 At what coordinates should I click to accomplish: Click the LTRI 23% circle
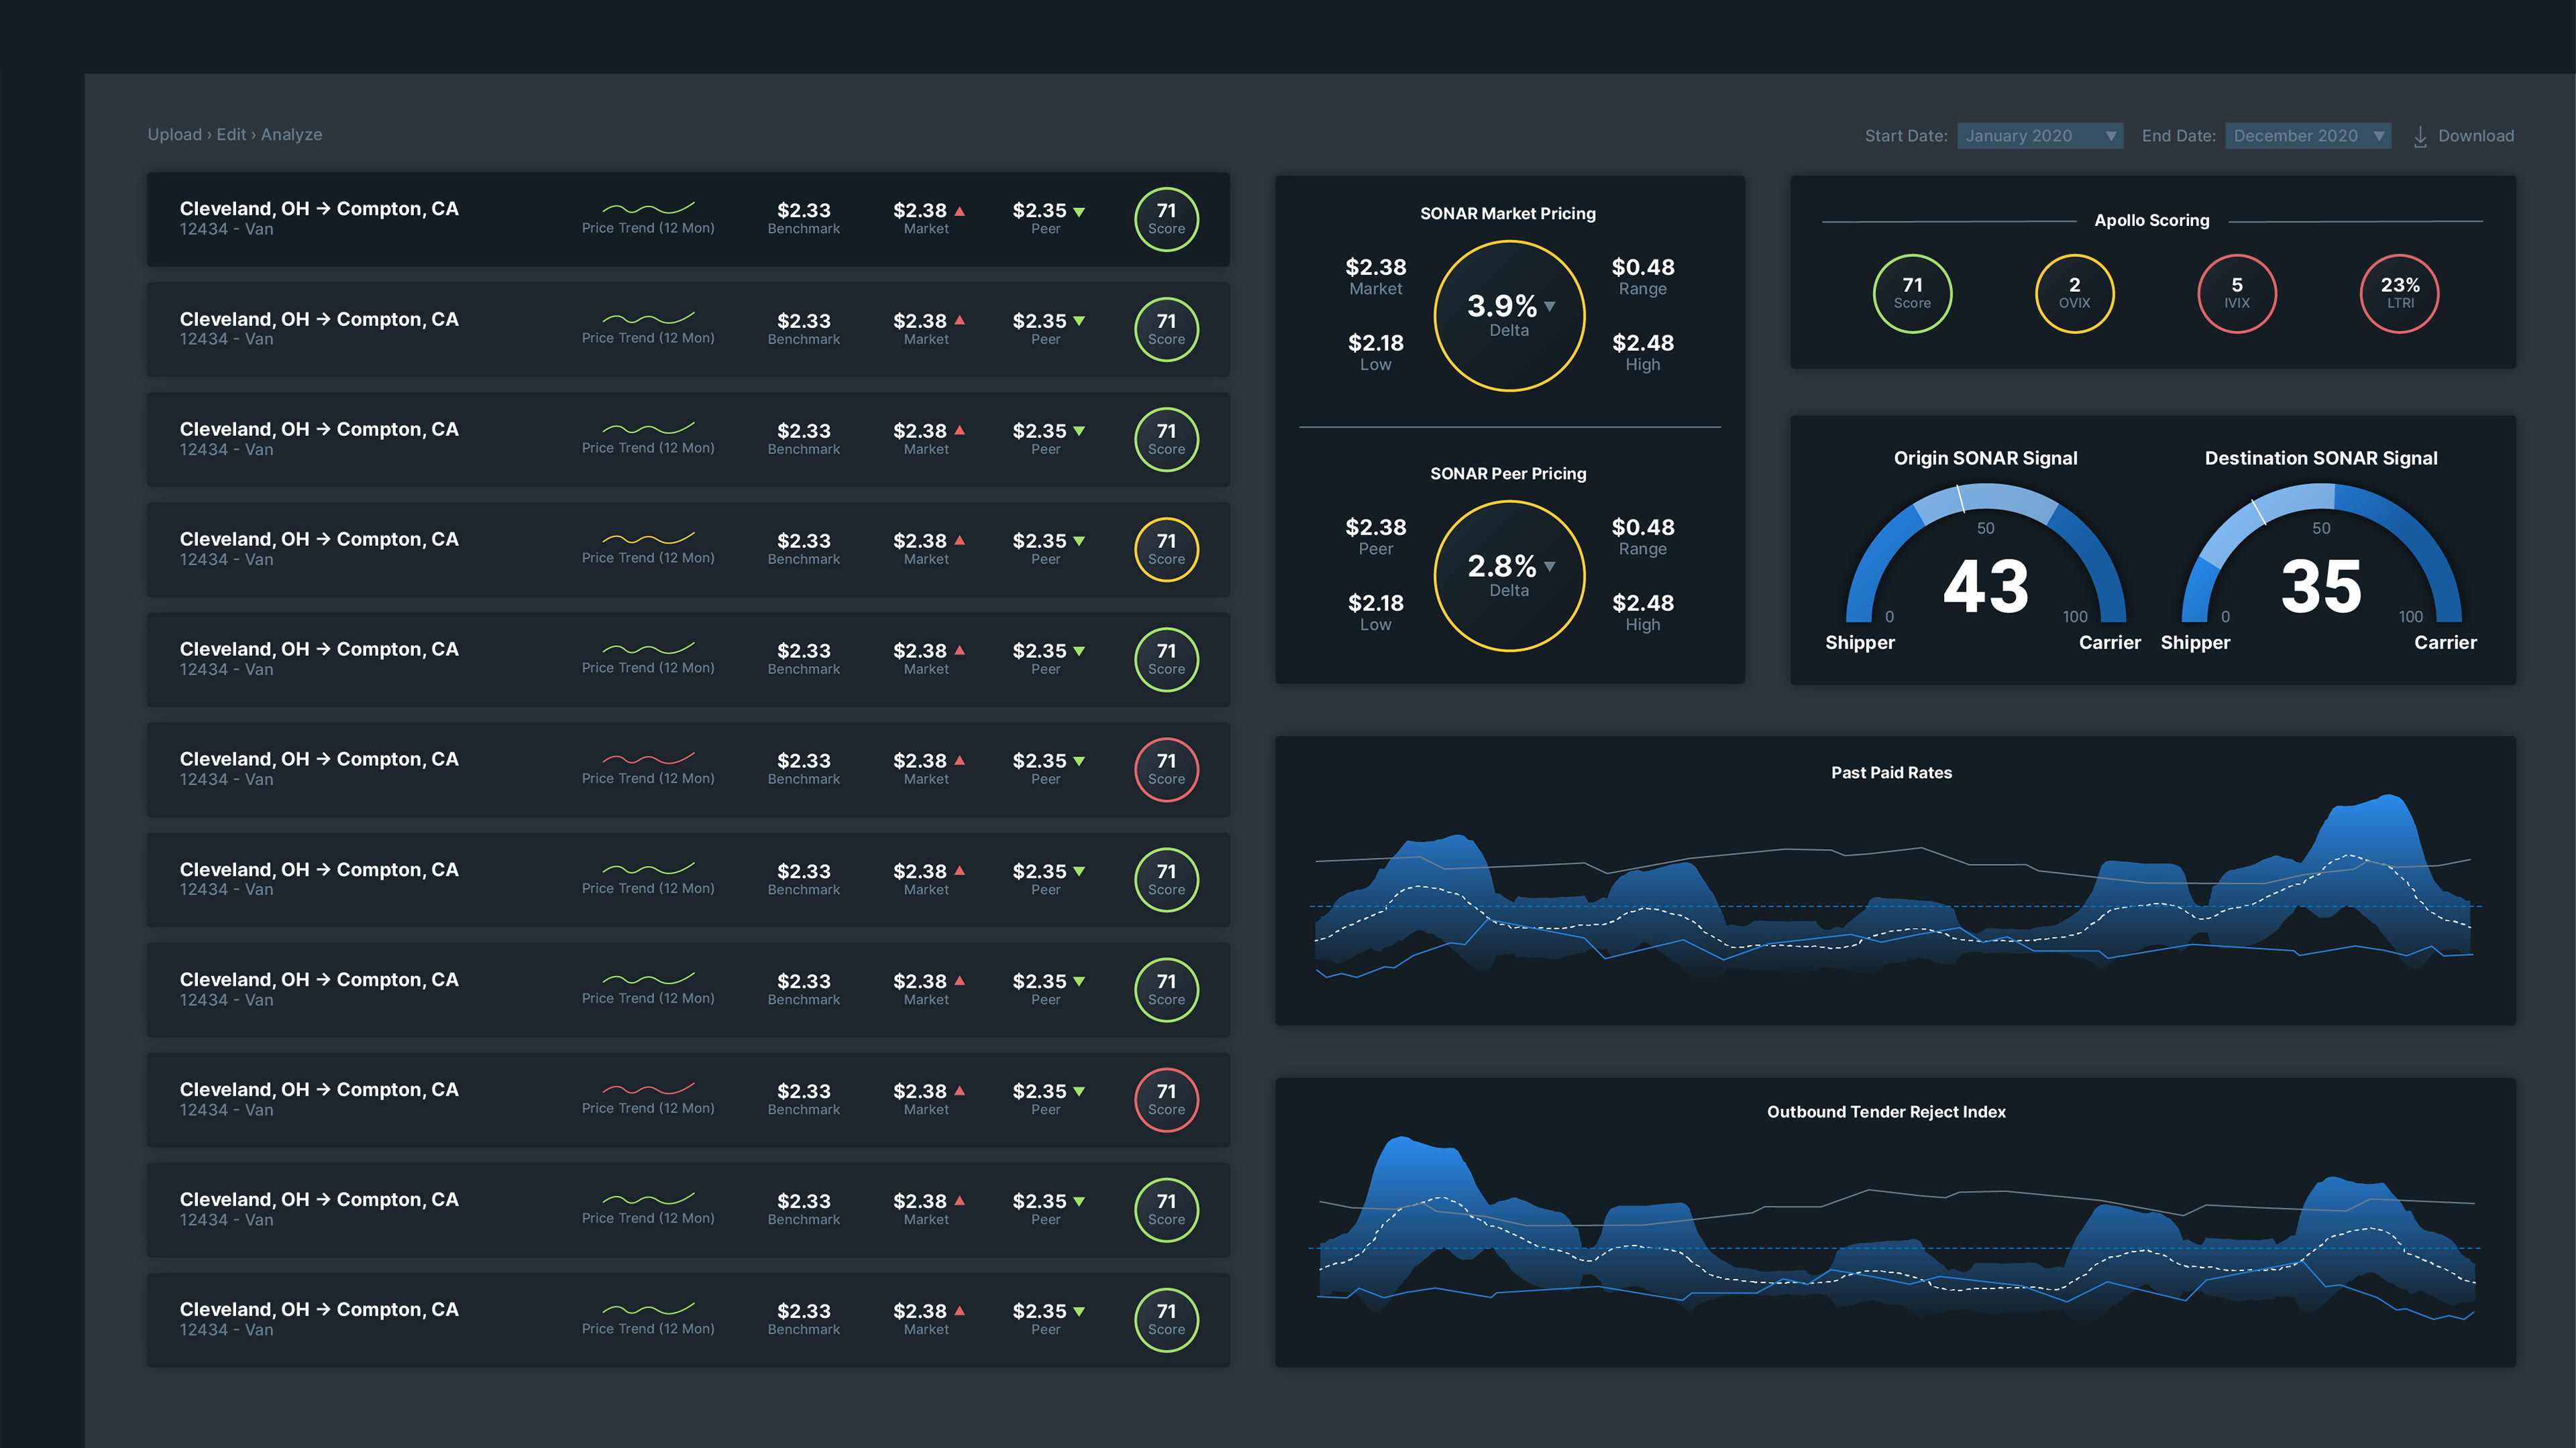(x=2399, y=293)
